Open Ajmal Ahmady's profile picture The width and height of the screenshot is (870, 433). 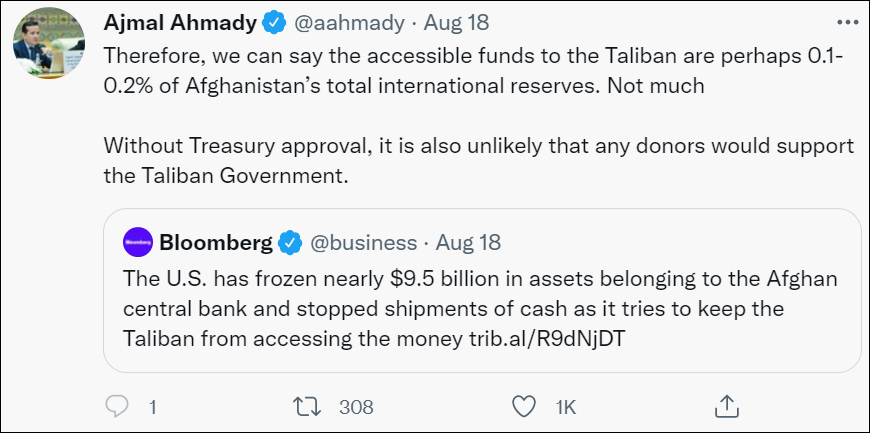pos(40,46)
